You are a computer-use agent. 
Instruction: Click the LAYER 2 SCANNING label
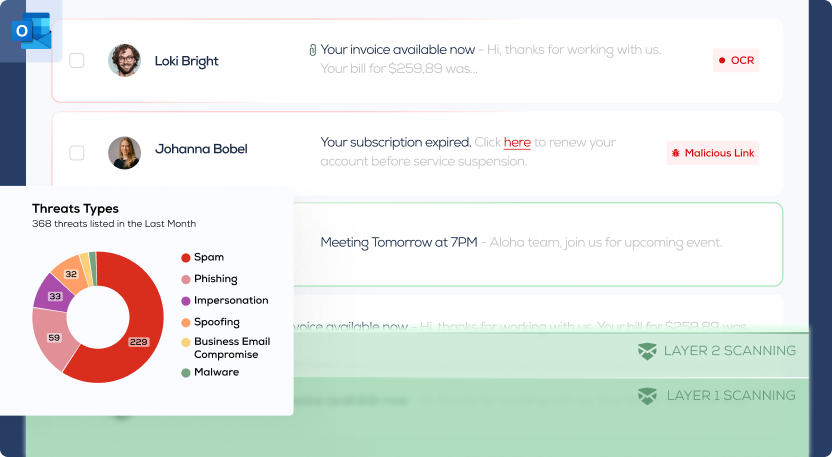click(730, 351)
